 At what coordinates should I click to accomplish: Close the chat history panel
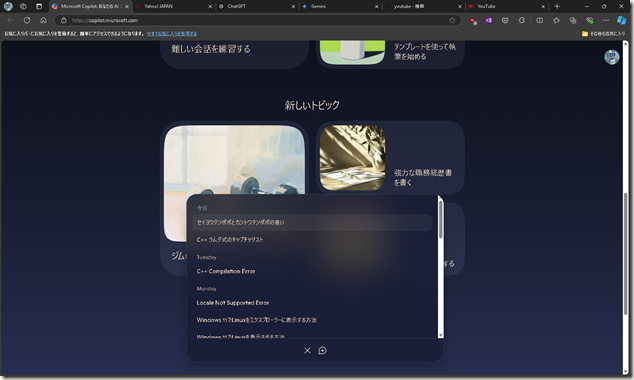[307, 350]
